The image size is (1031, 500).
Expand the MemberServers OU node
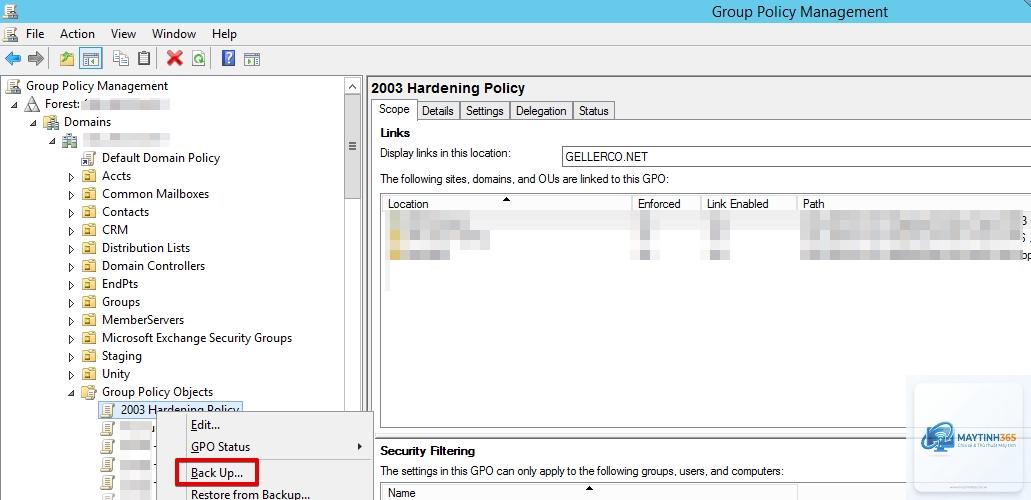tap(72, 320)
